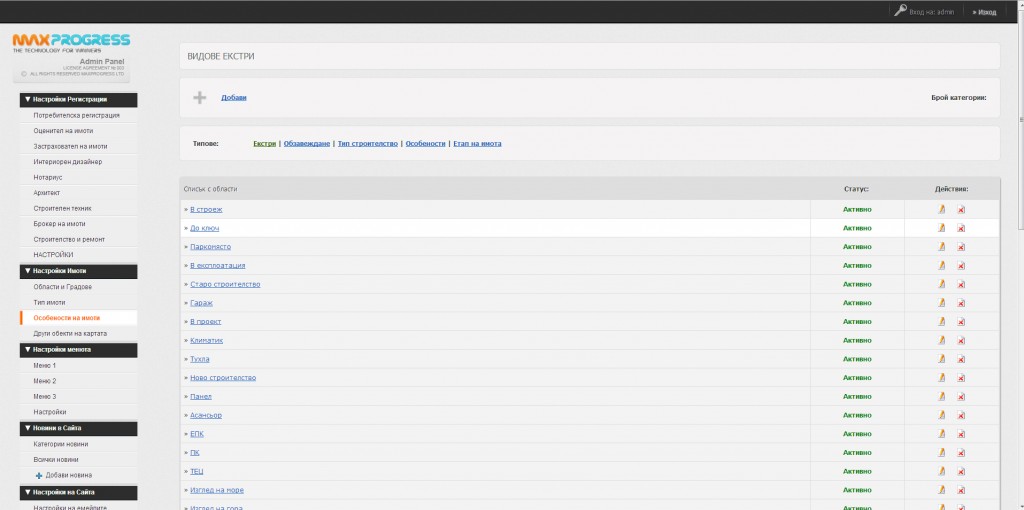Delete the 'Старо строителство' row
The width and height of the screenshot is (1024, 510).
(x=961, y=285)
